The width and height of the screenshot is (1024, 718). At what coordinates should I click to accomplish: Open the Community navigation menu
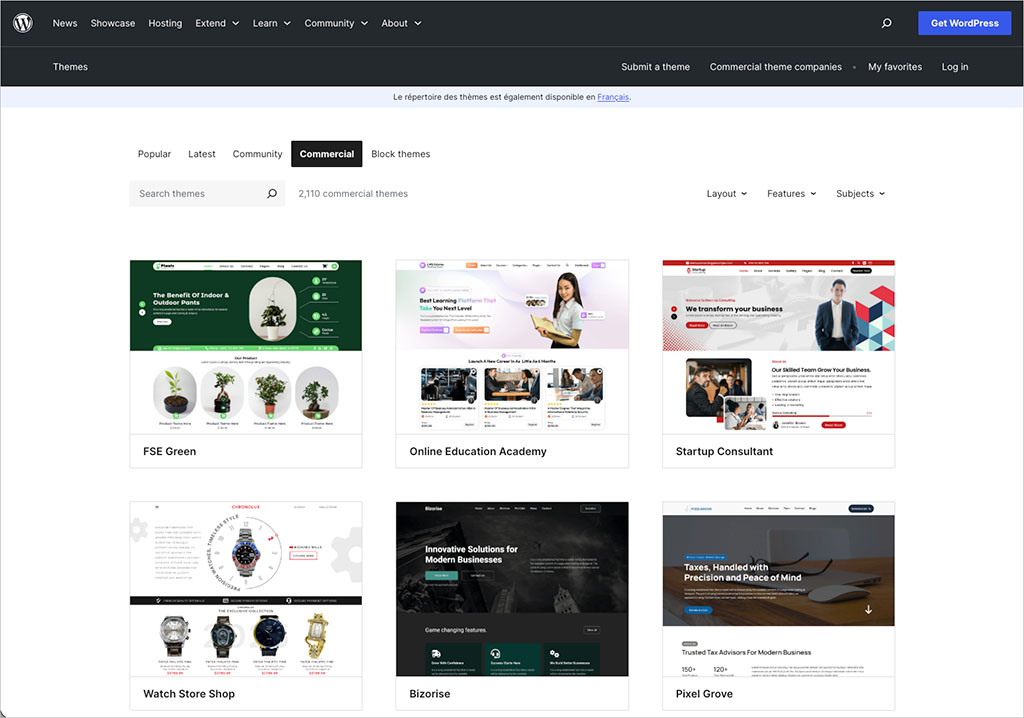coord(330,22)
